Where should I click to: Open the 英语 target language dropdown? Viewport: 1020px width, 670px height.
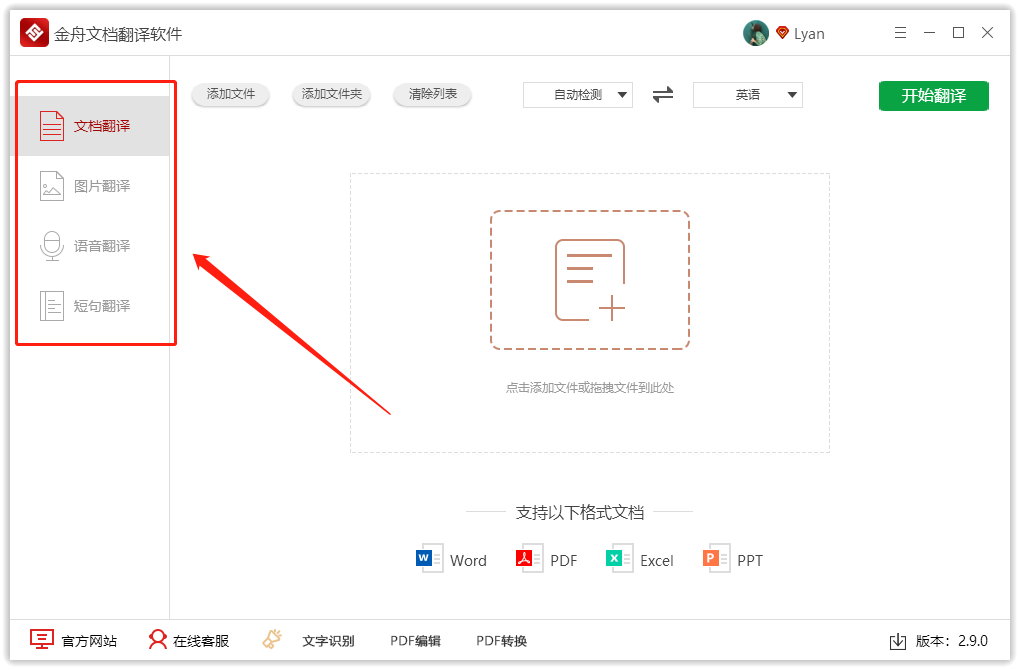(x=747, y=94)
